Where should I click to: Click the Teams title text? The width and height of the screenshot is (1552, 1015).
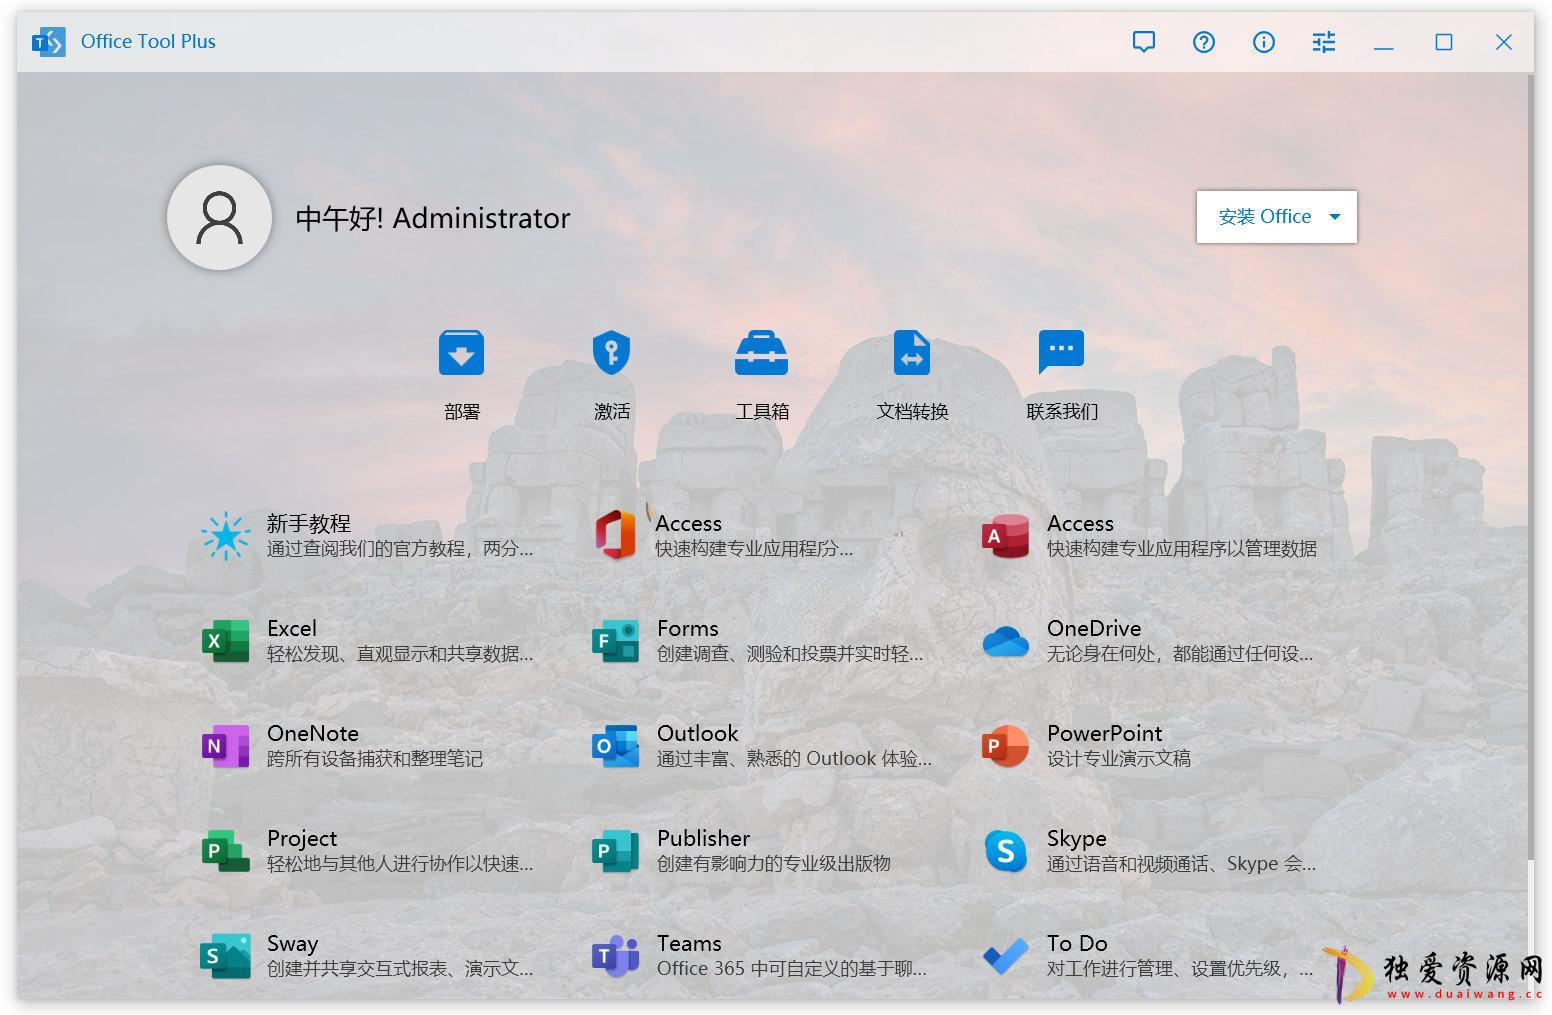(x=689, y=943)
